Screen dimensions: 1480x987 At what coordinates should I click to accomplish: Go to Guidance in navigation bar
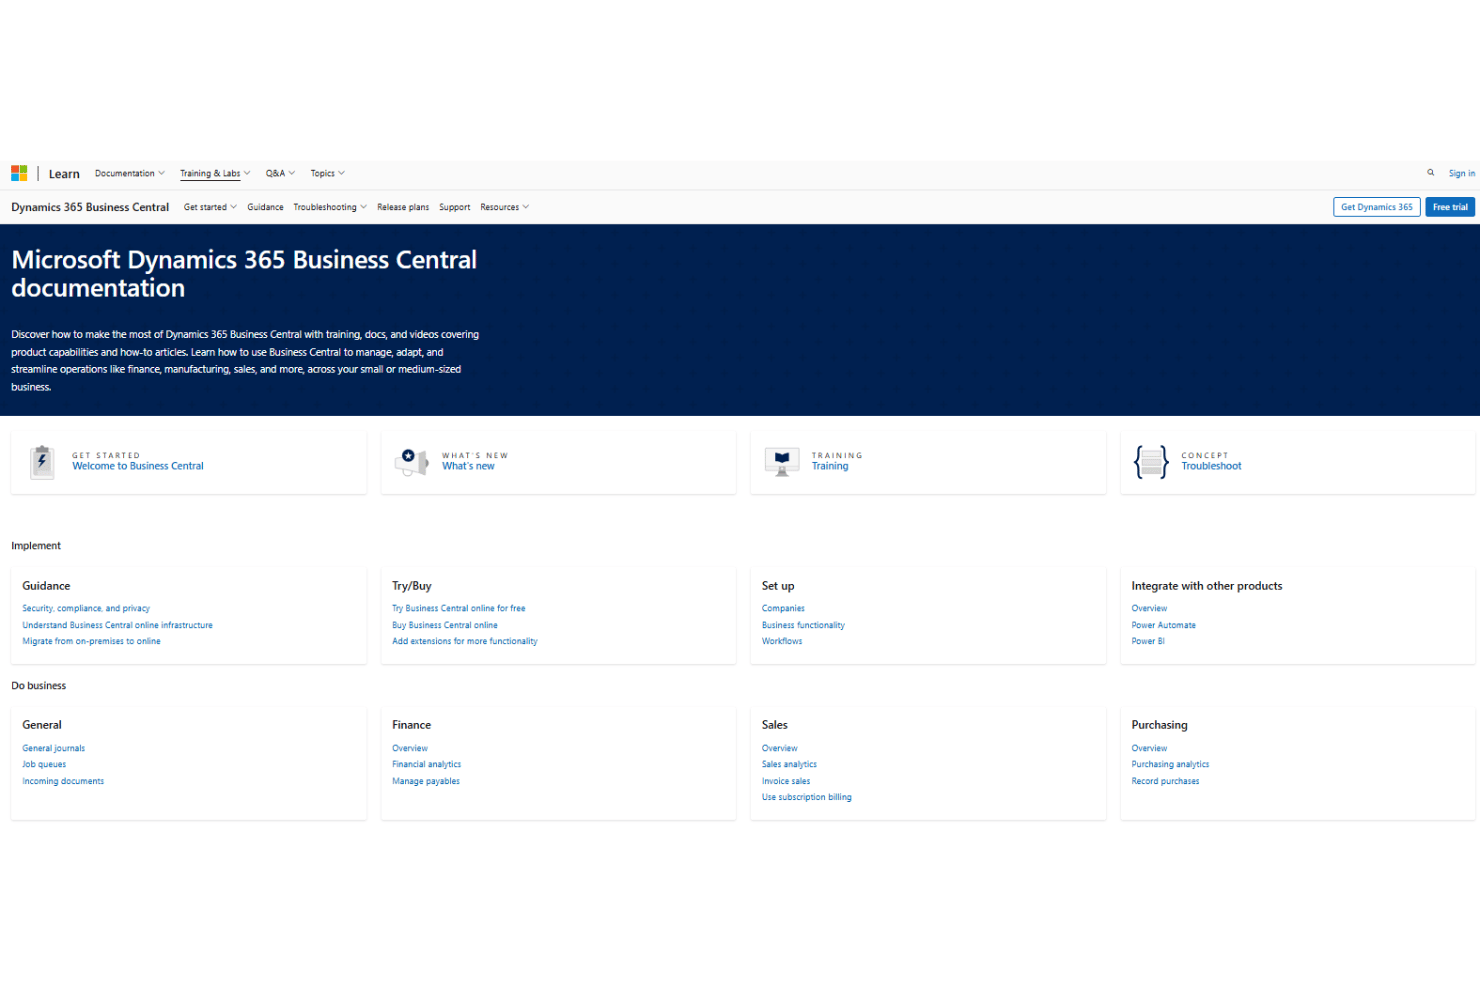pos(265,207)
